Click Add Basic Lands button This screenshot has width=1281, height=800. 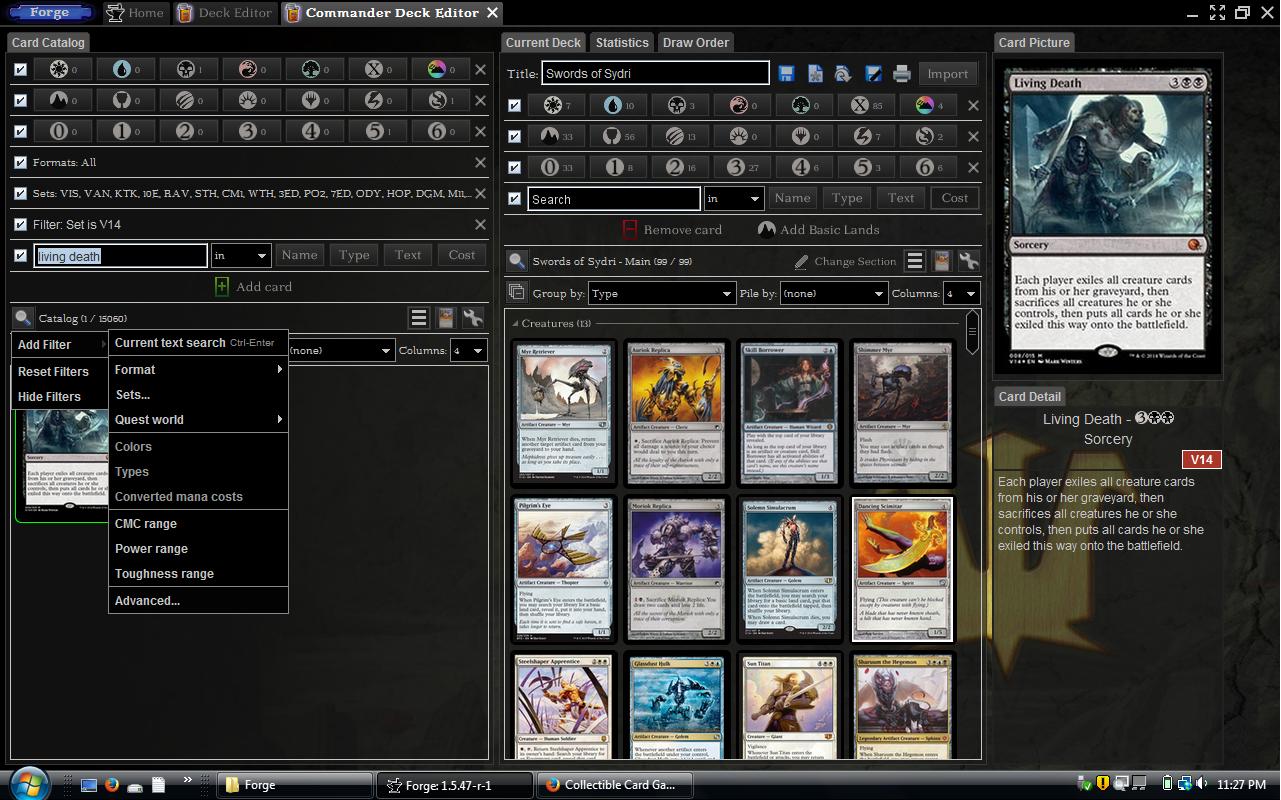819,229
